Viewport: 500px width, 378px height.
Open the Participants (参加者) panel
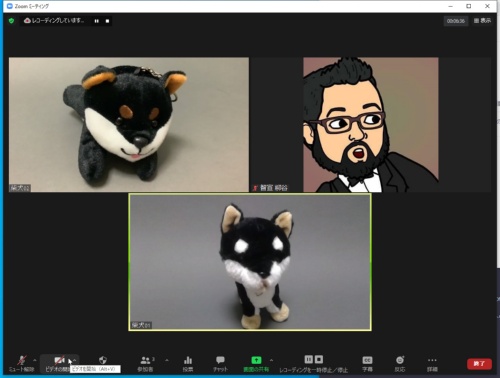tap(146, 364)
